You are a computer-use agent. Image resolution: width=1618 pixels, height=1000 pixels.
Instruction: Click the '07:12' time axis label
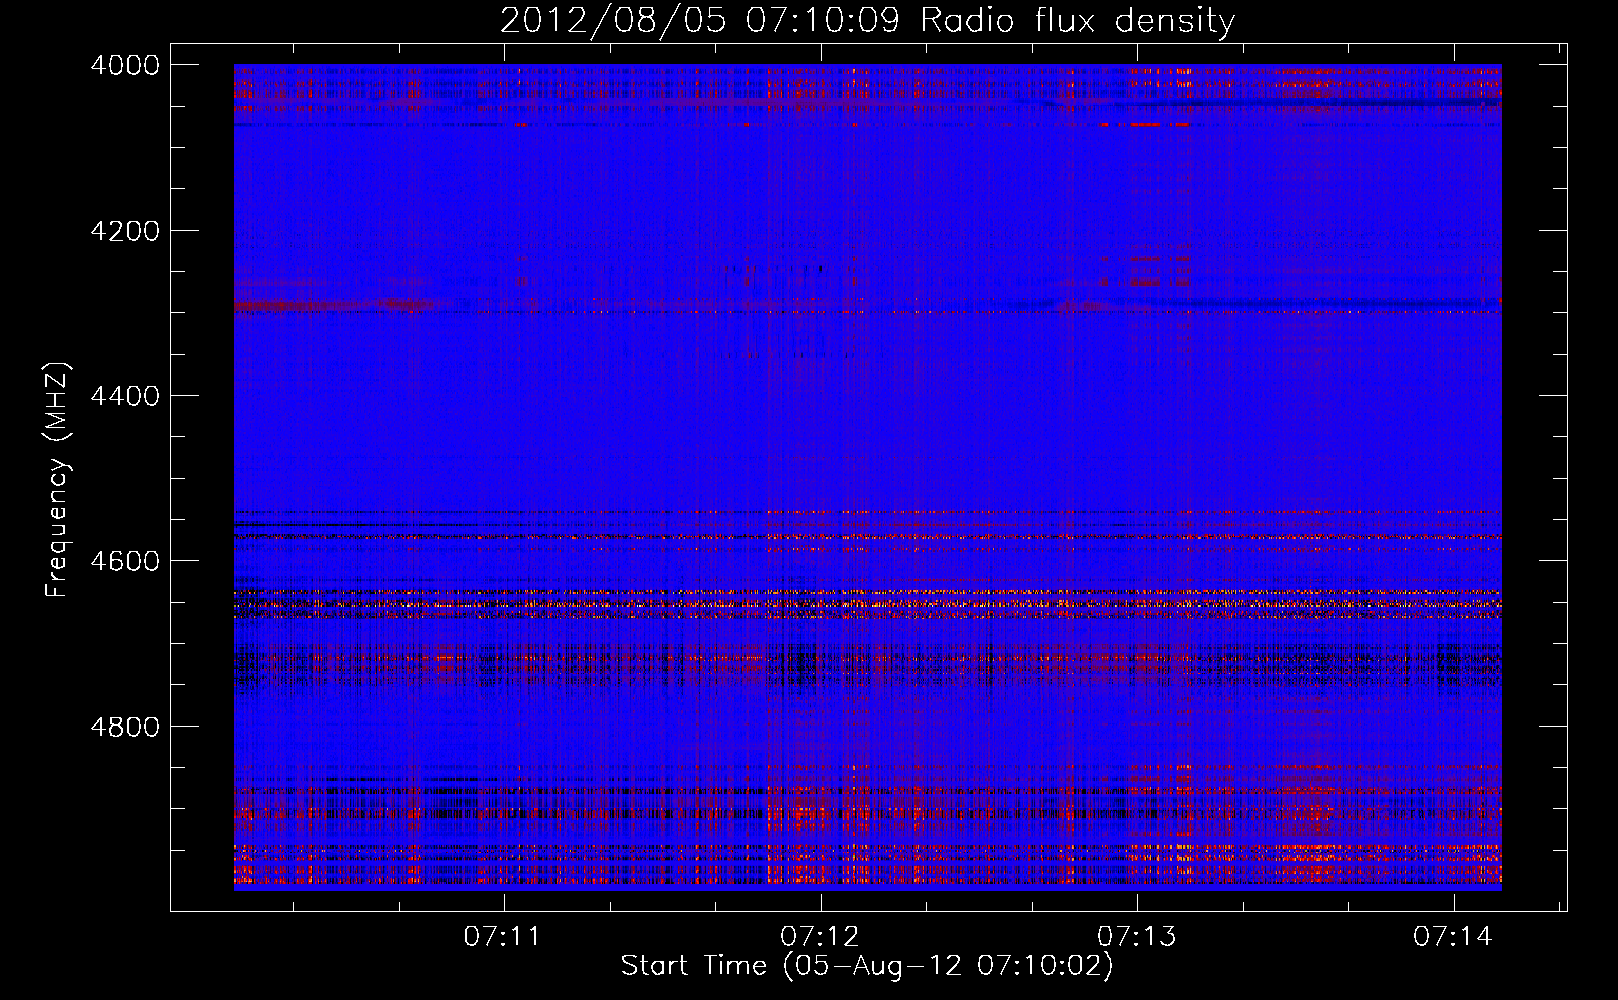(x=820, y=936)
